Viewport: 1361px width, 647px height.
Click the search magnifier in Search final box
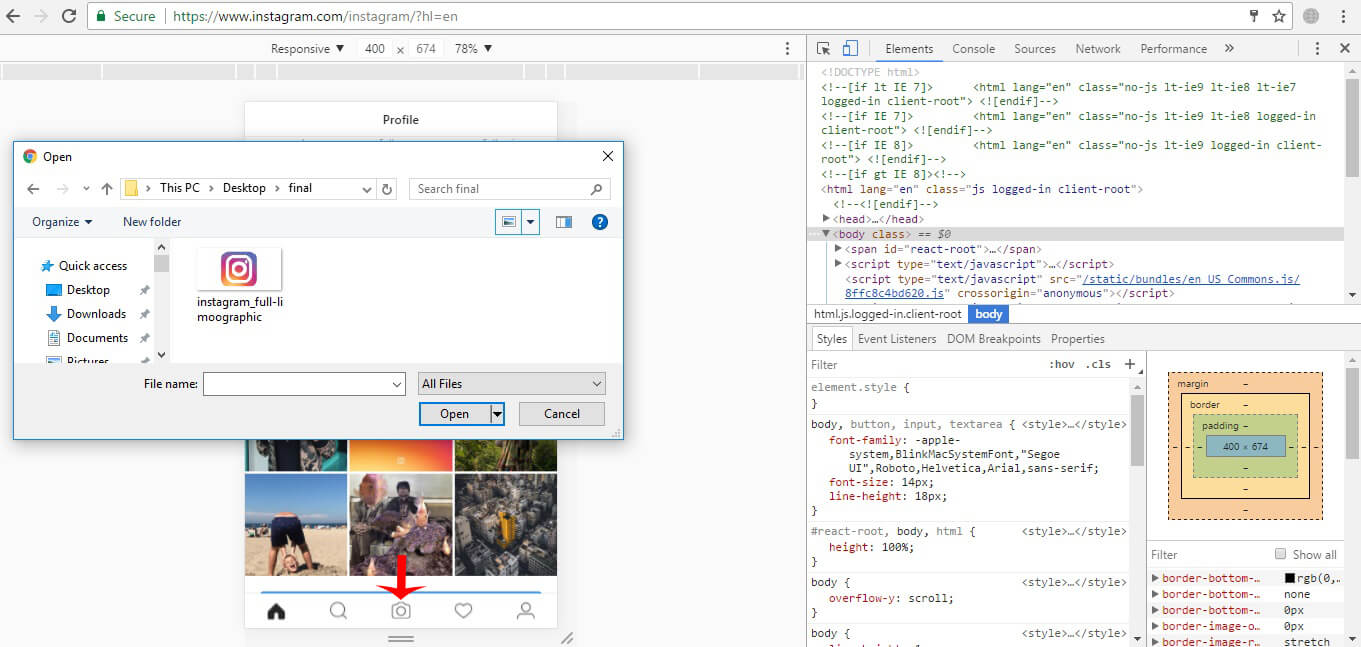pos(597,188)
